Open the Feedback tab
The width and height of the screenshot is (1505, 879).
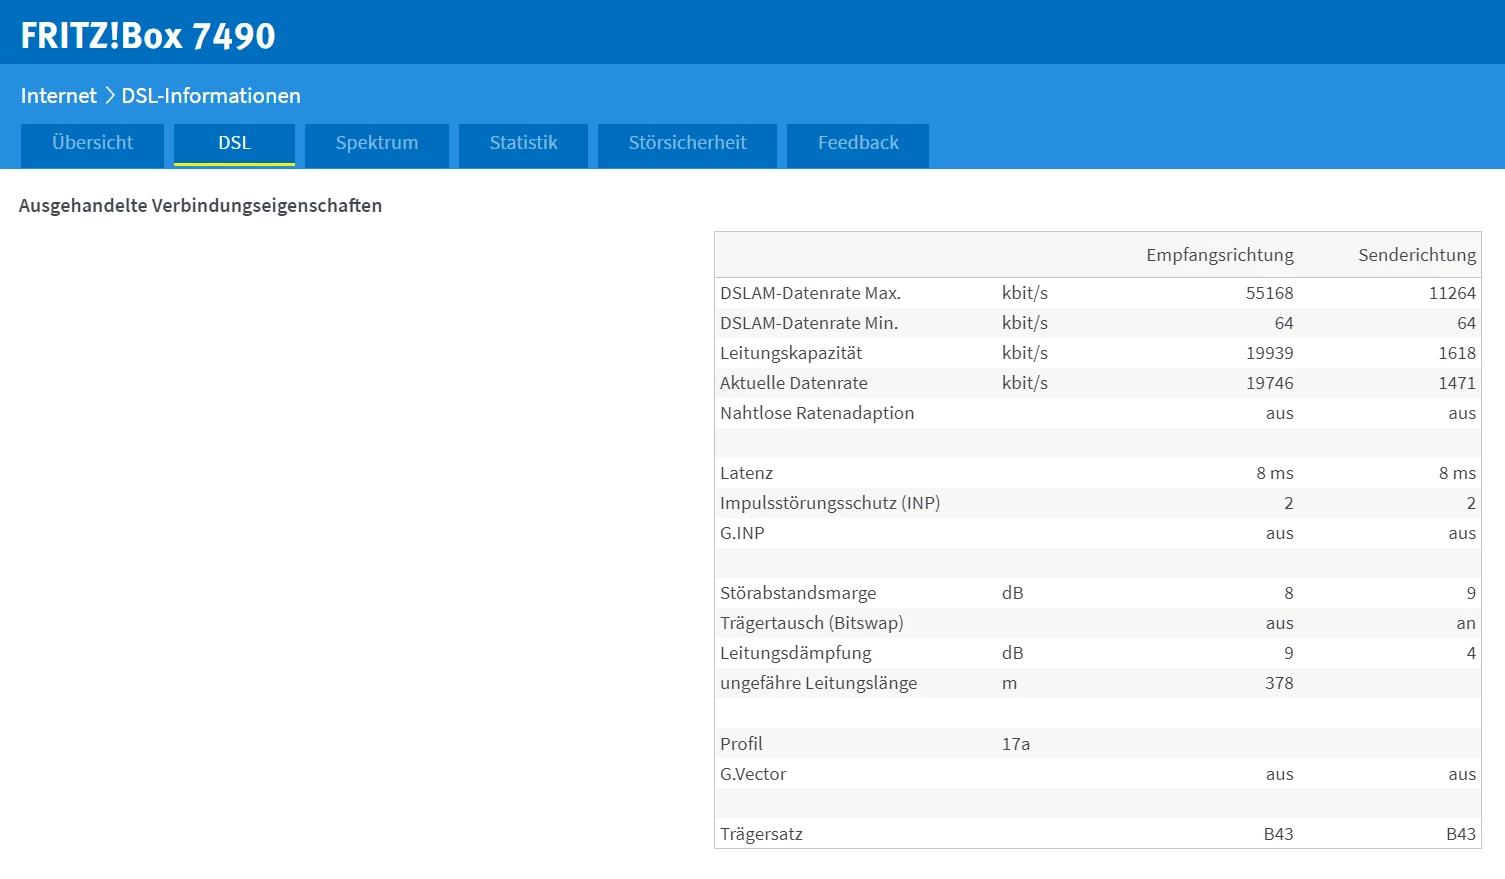point(858,143)
